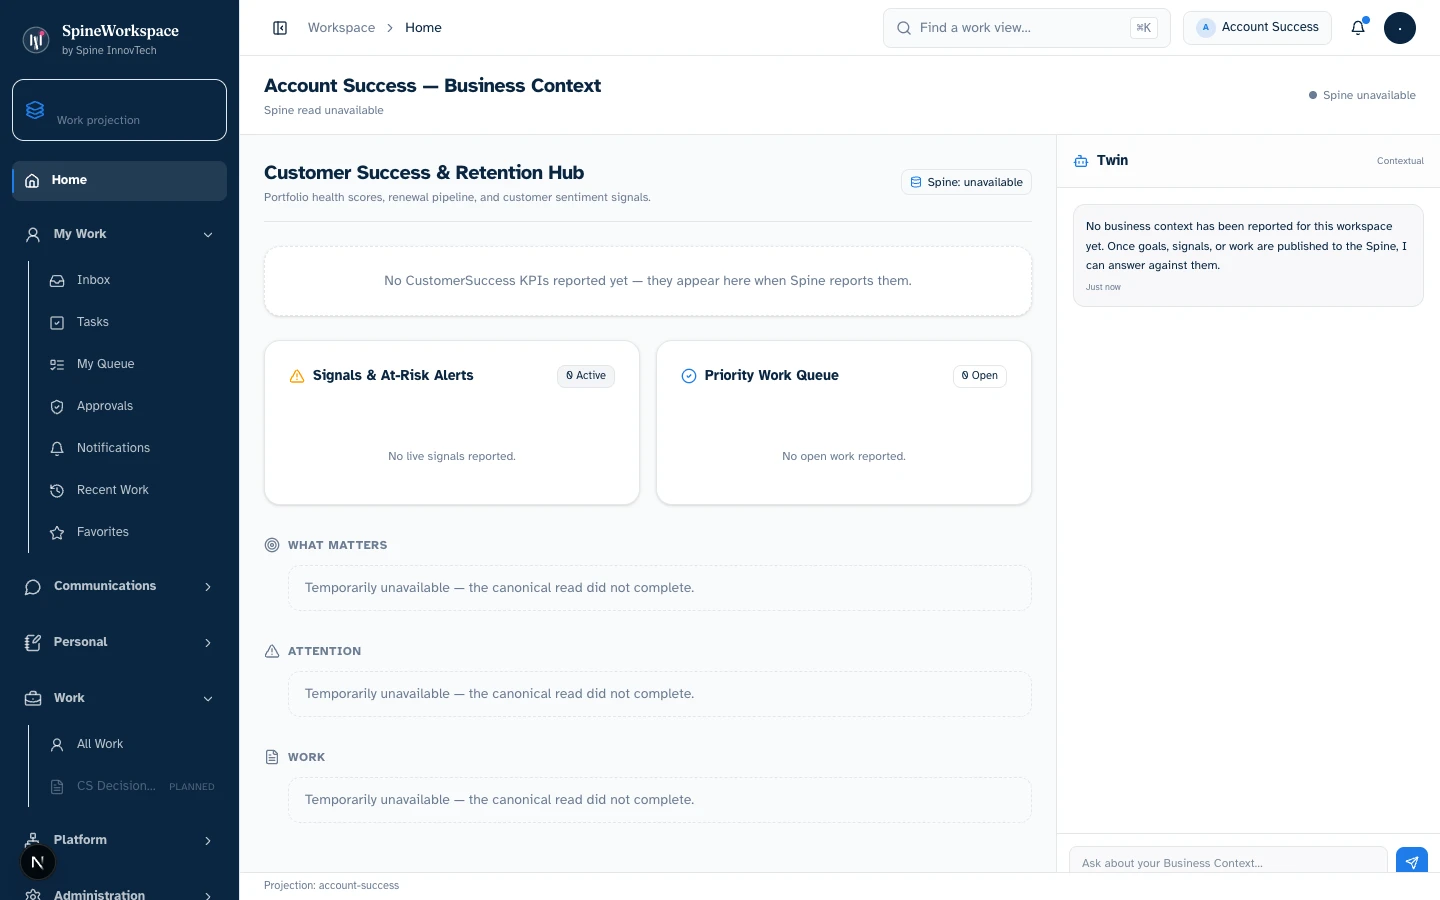Focus the Ask about your Business Context field
Image resolution: width=1440 pixels, height=900 pixels.
(x=1228, y=862)
